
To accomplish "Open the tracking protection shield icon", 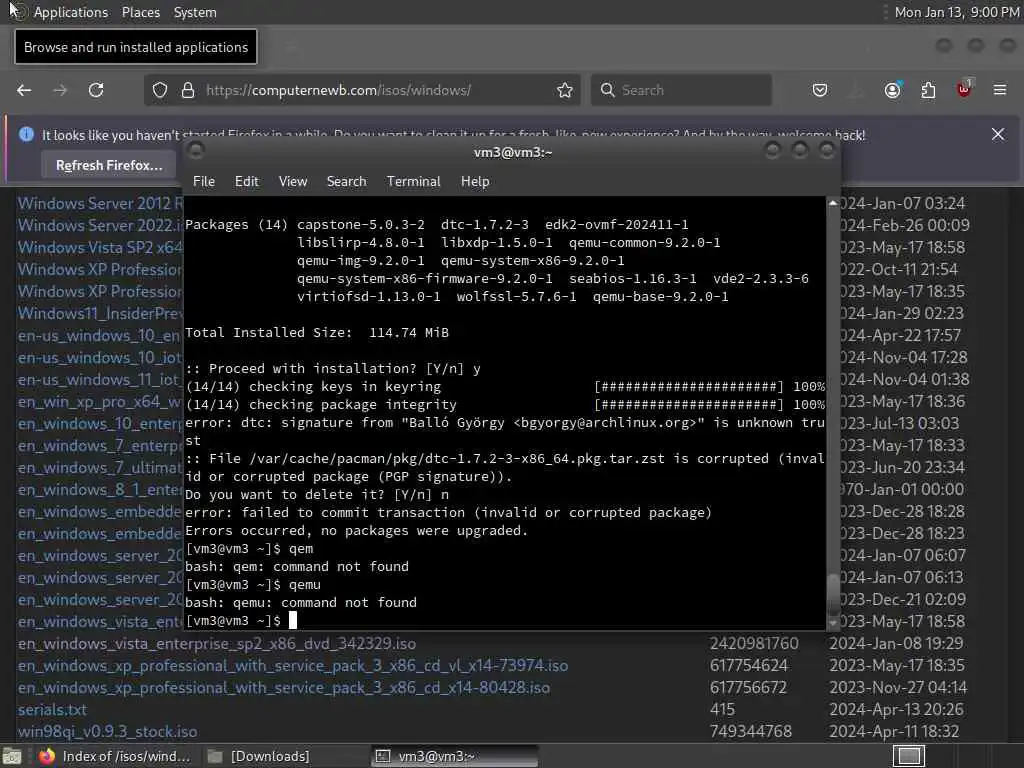I will click(160, 90).
